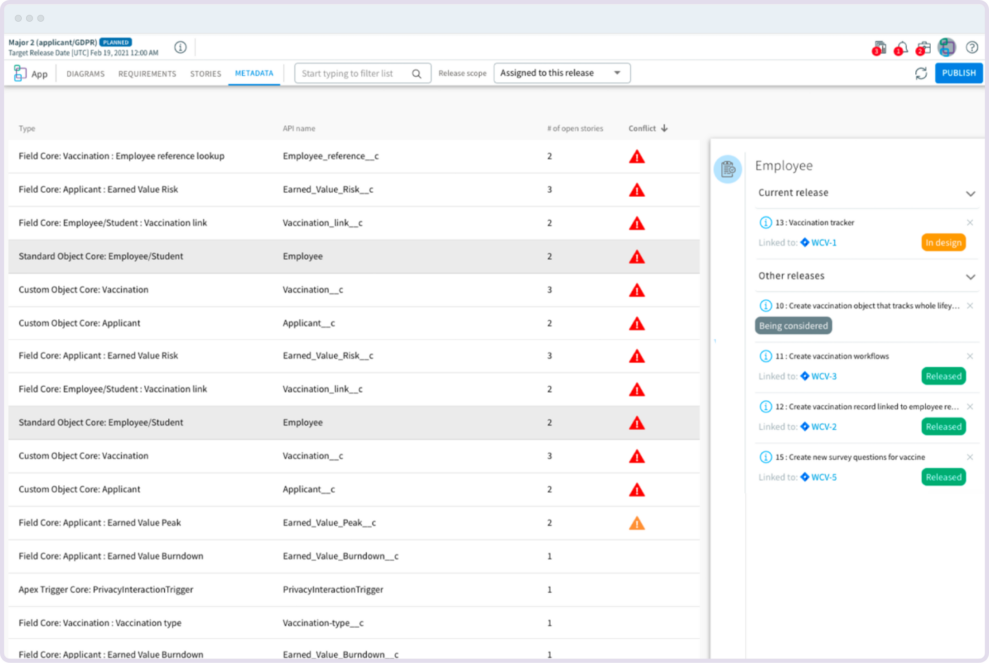Refresh the metadata list
Viewport: 989px width, 663px height.
click(920, 73)
